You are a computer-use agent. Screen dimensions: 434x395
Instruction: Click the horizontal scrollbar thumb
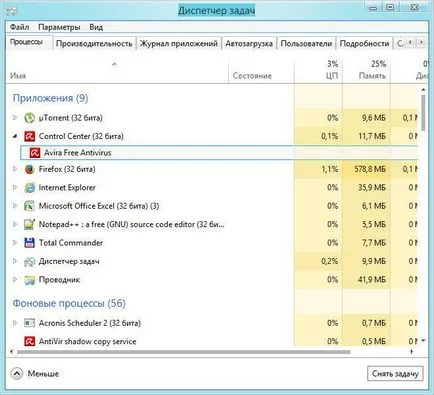[184, 352]
